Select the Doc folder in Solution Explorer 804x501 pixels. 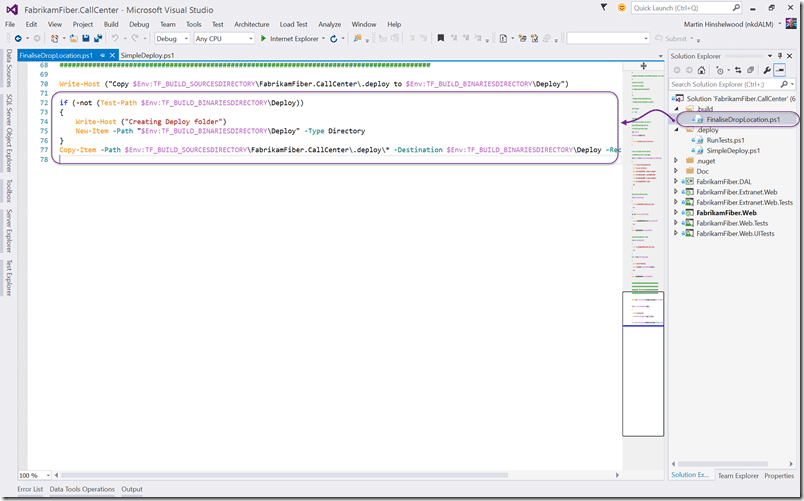click(x=702, y=171)
